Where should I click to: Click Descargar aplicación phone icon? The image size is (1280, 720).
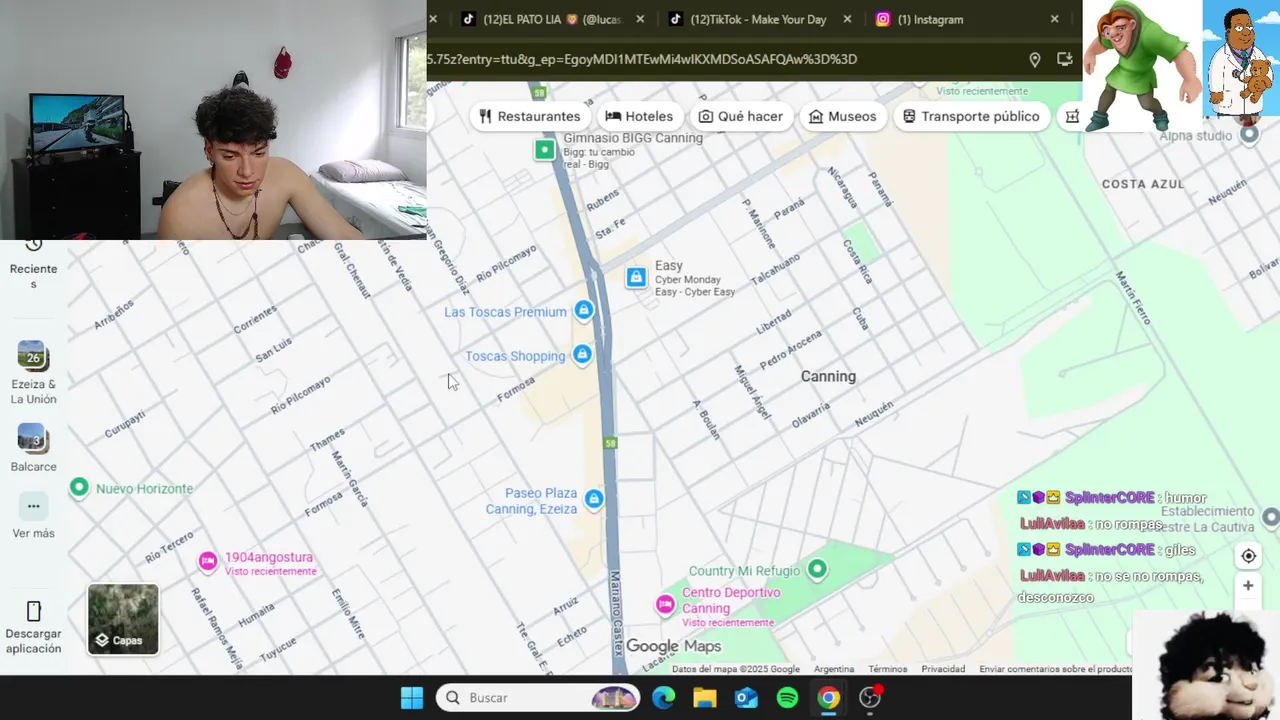pyautogui.click(x=33, y=611)
